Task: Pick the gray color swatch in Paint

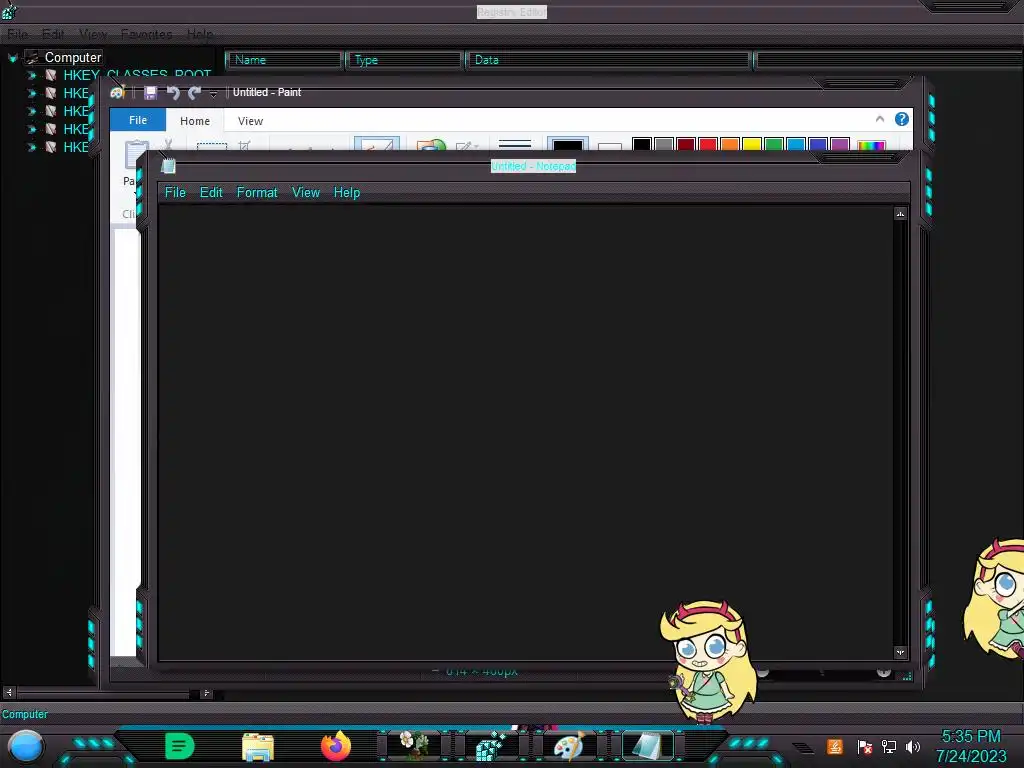Action: (664, 144)
